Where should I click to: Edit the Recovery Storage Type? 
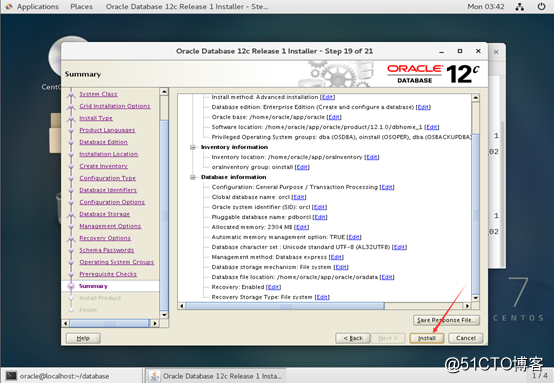coord(322,297)
